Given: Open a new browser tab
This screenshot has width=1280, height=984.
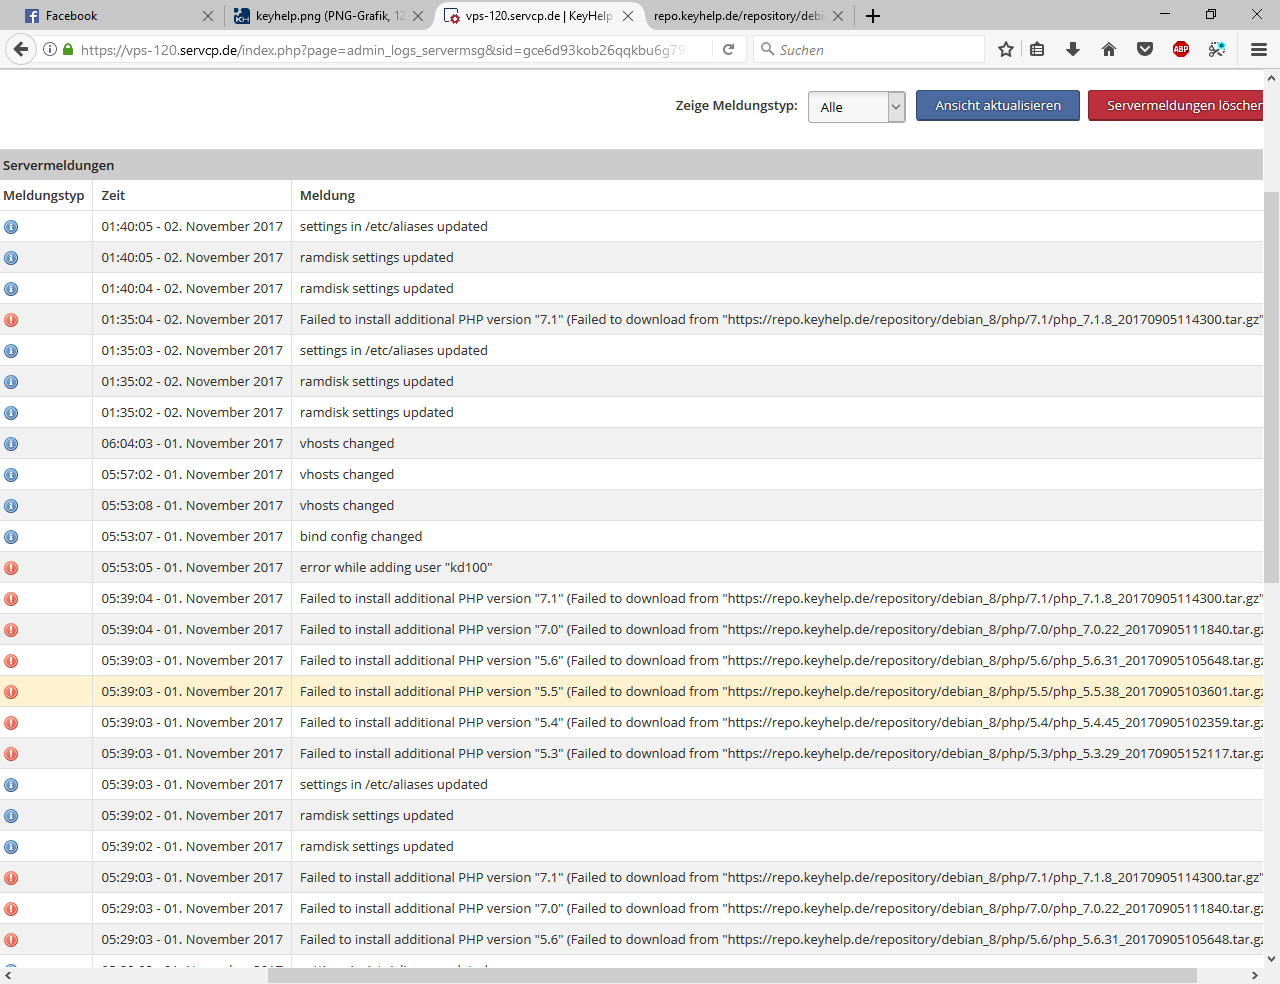Looking at the screenshot, I should coord(873,16).
